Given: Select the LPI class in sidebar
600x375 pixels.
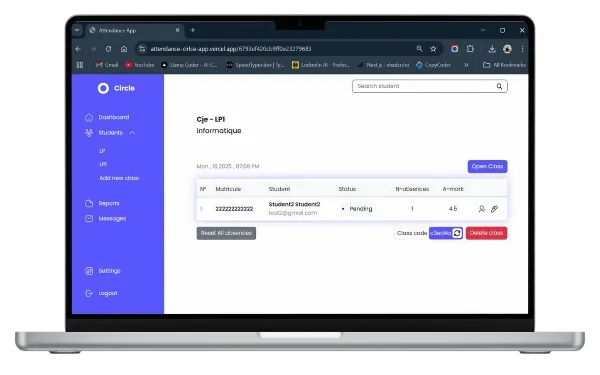Looking at the screenshot, I should 103,164.
